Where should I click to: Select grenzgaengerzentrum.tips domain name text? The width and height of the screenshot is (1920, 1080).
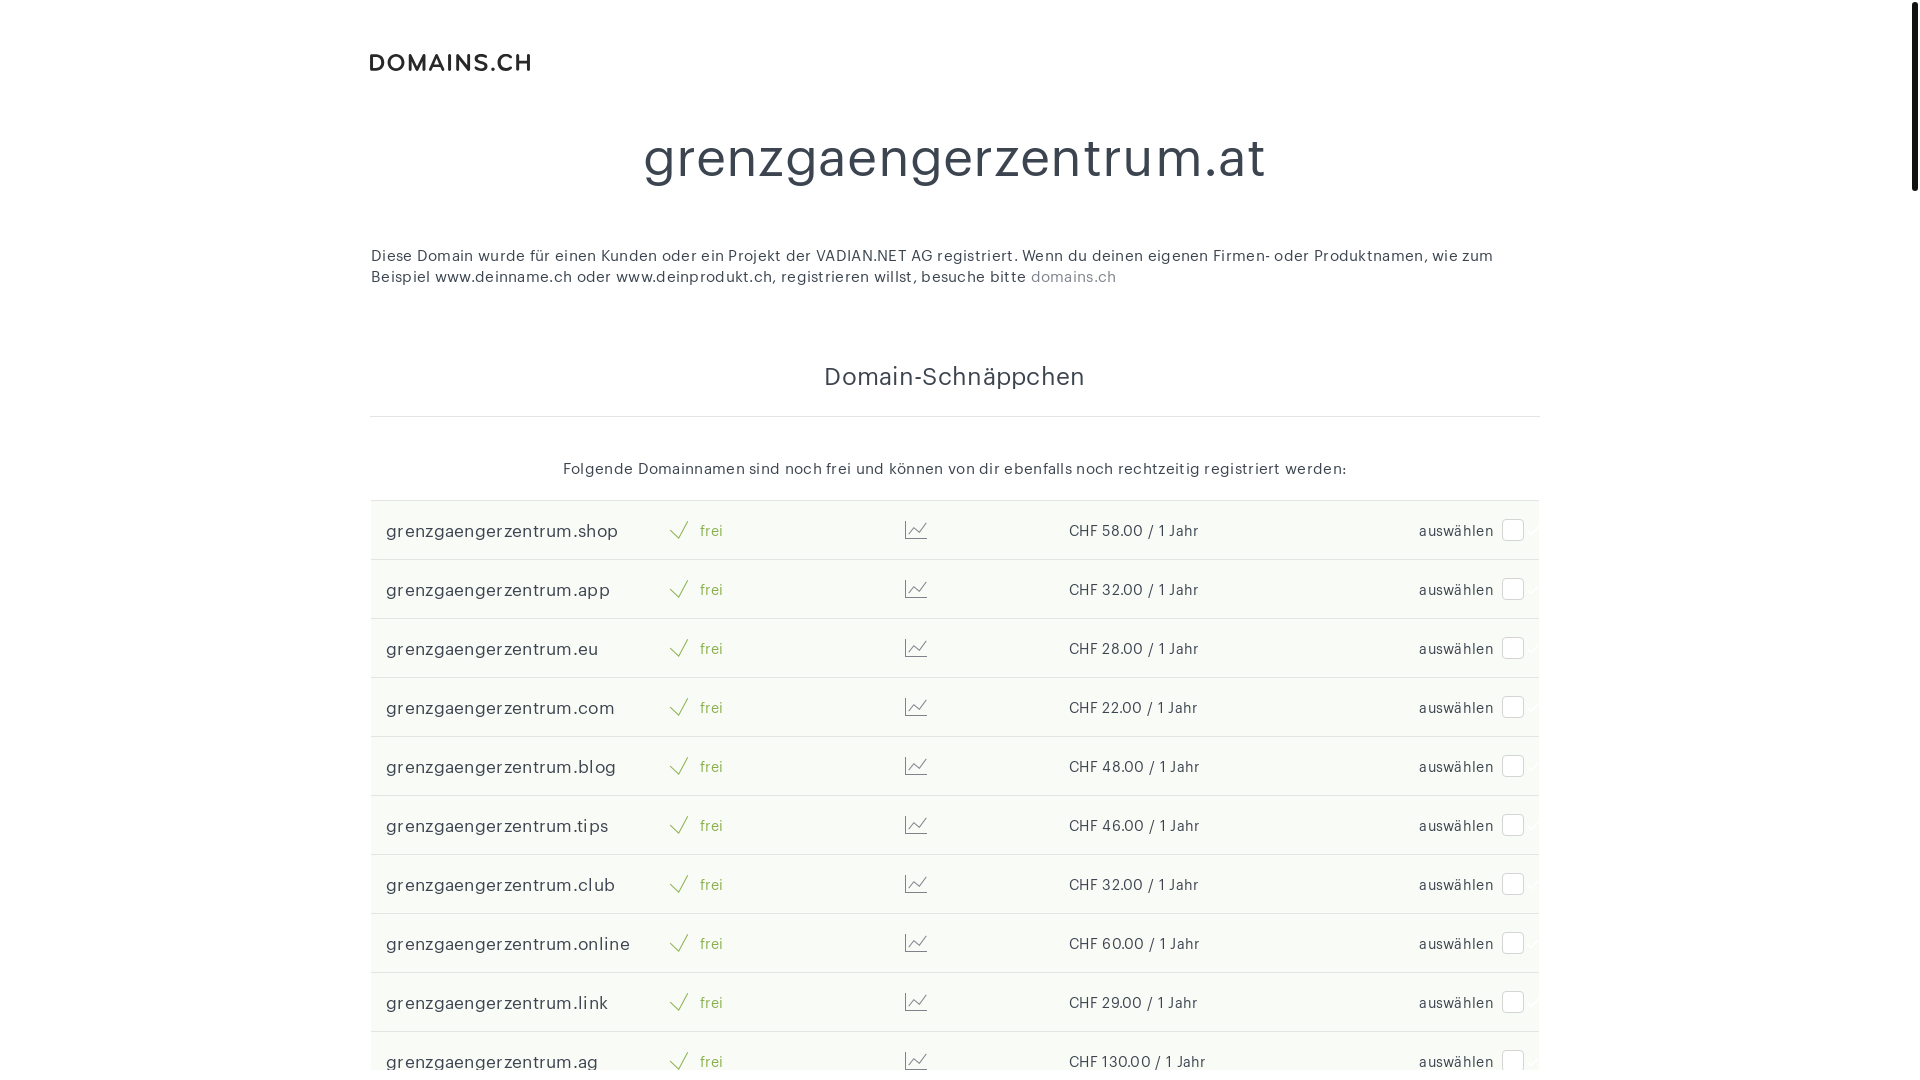tap(497, 826)
